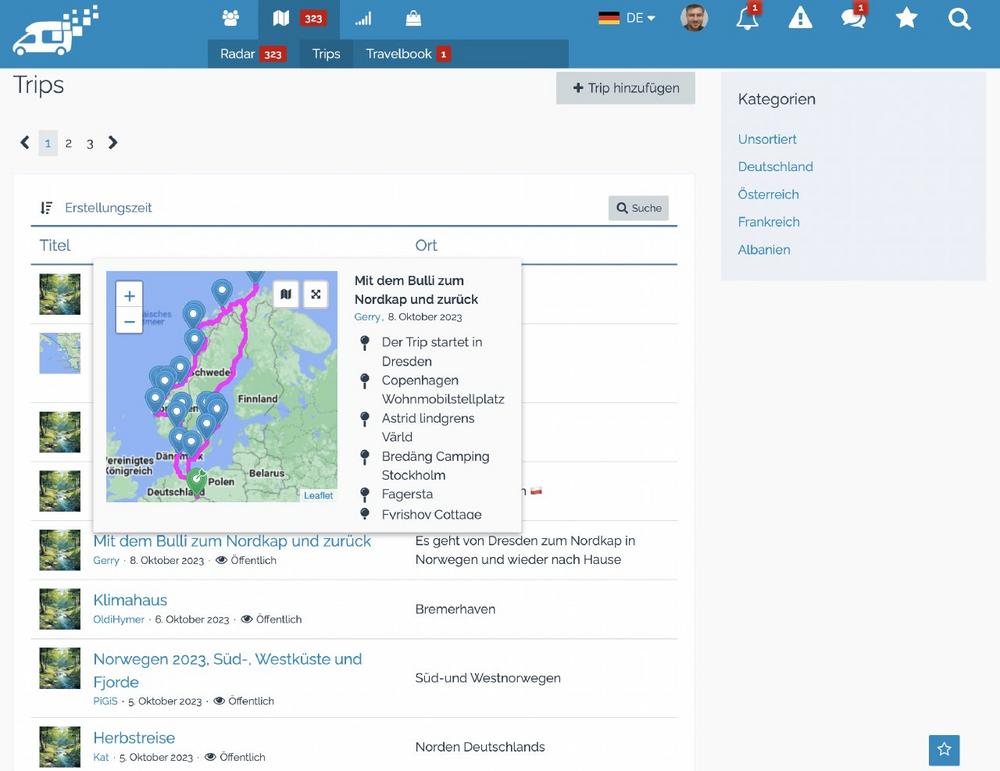
Task: Click the Trip hinzufügen button
Action: click(x=625, y=88)
